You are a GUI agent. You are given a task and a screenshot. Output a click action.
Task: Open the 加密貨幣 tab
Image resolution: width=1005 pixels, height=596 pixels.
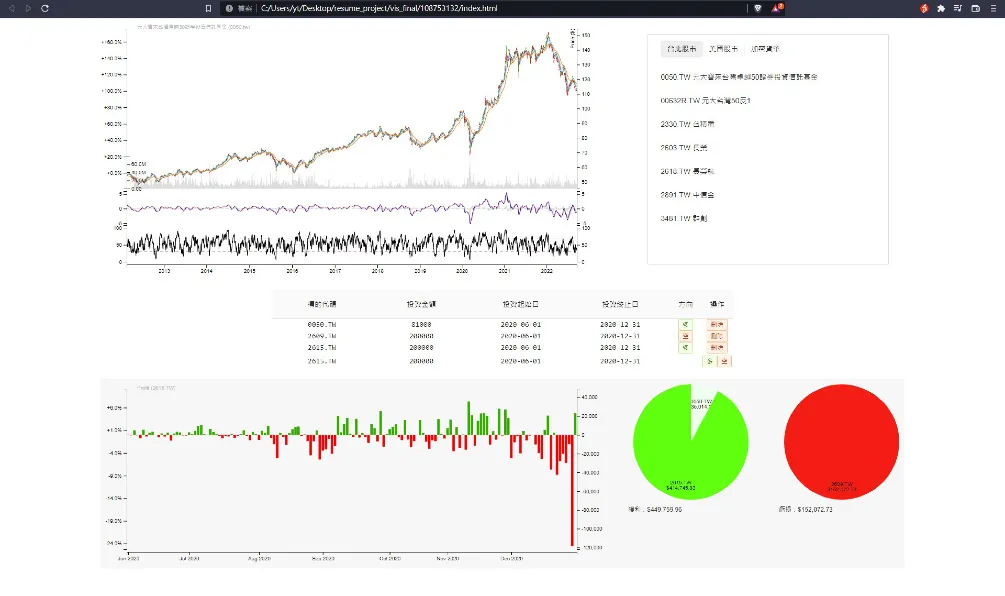pyautogui.click(x=765, y=48)
